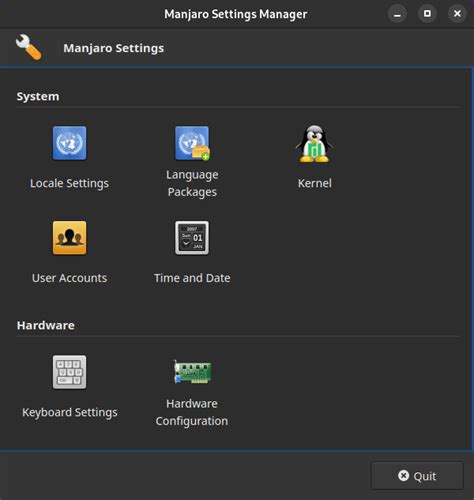The image size is (474, 500).
Task: Click the "Manjaro Settings" header text
Action: 114,48
